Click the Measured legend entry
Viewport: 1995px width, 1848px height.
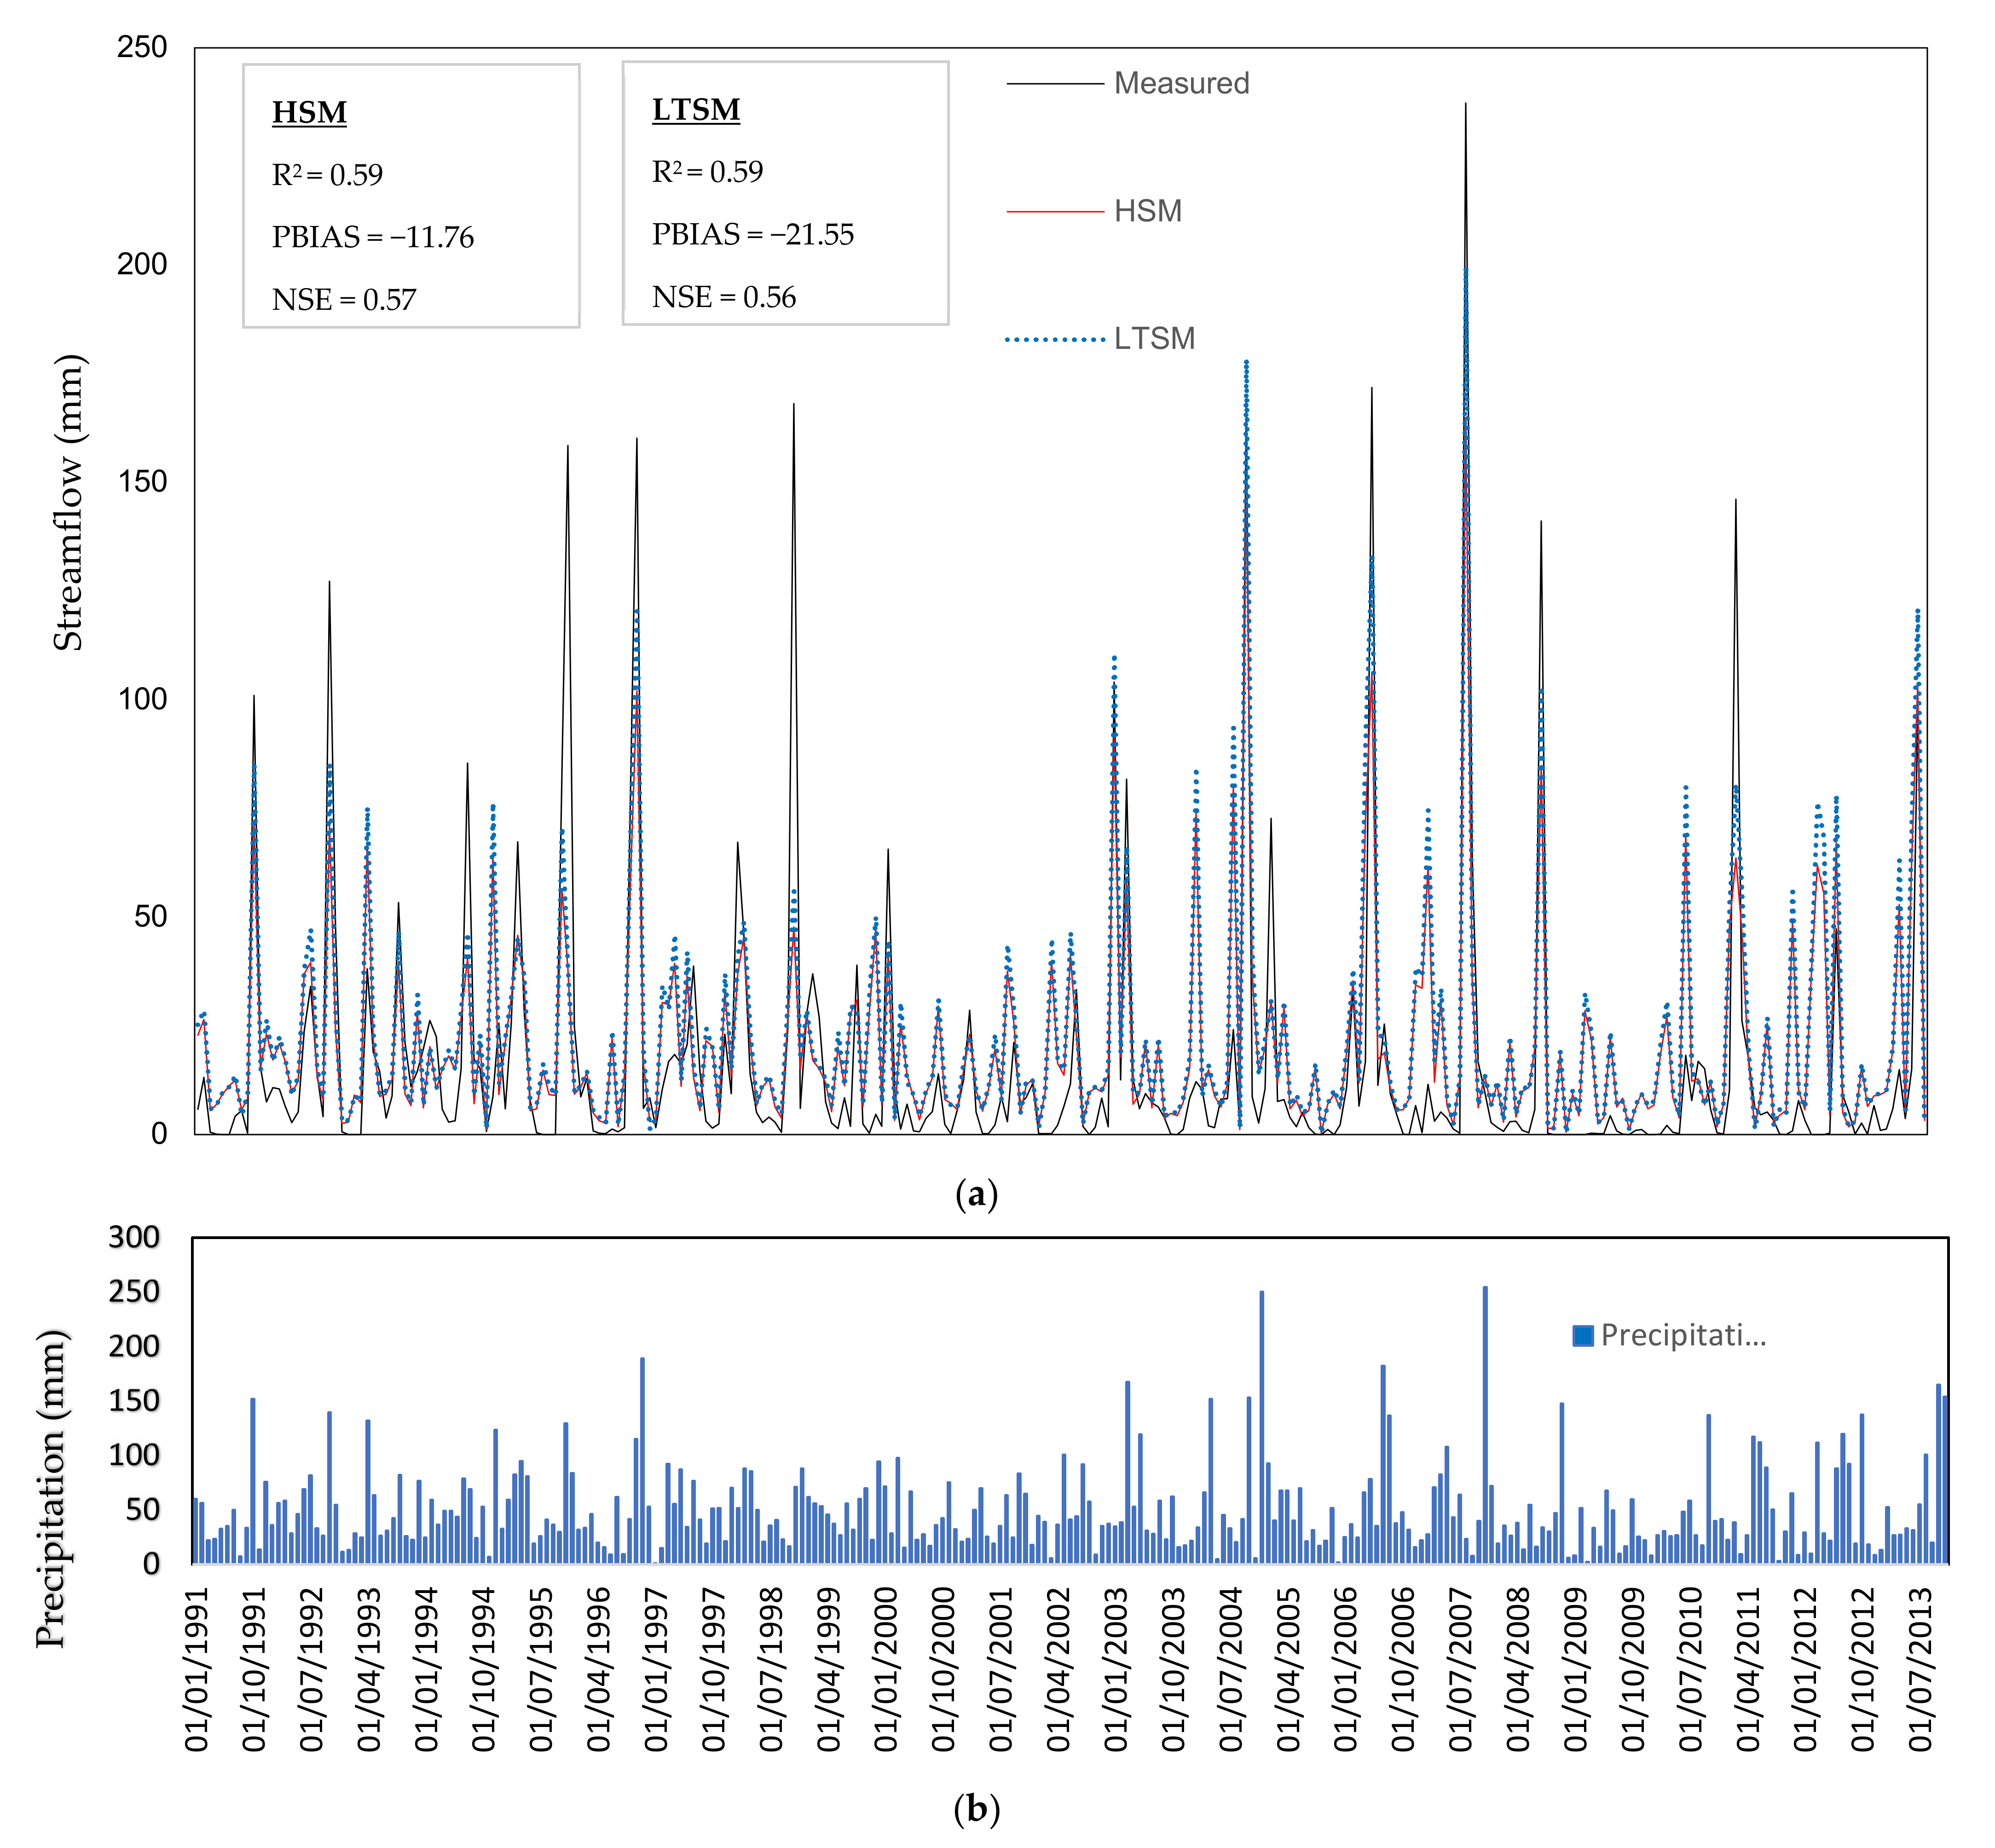[x=1180, y=83]
